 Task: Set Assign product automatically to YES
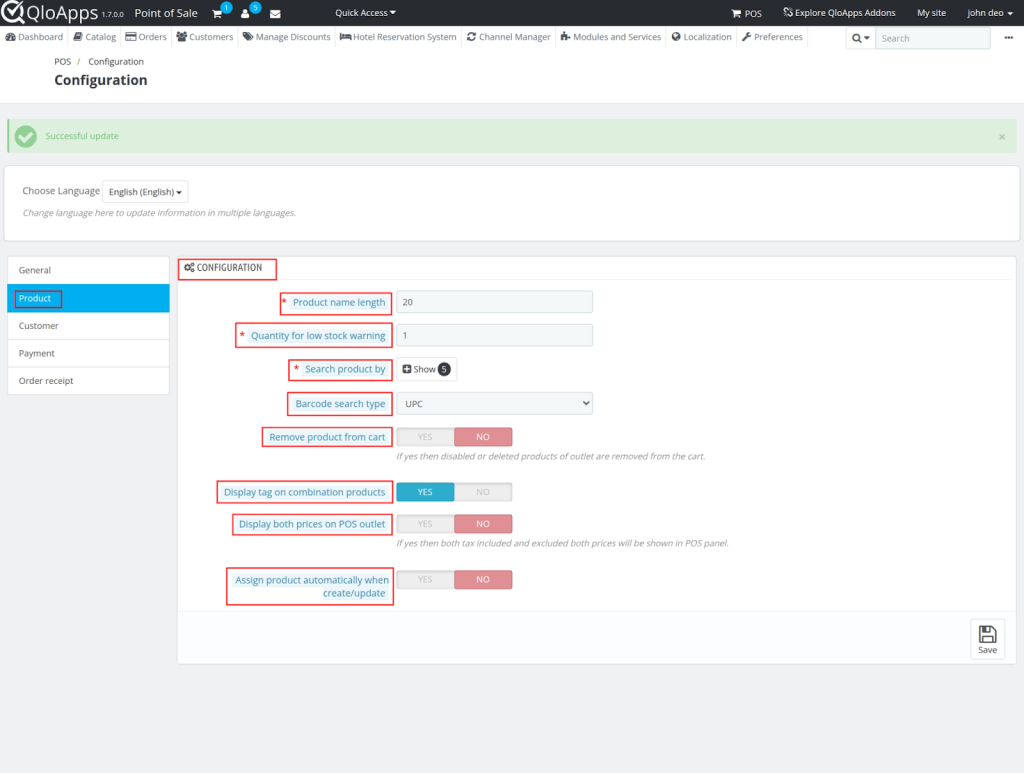coord(425,580)
